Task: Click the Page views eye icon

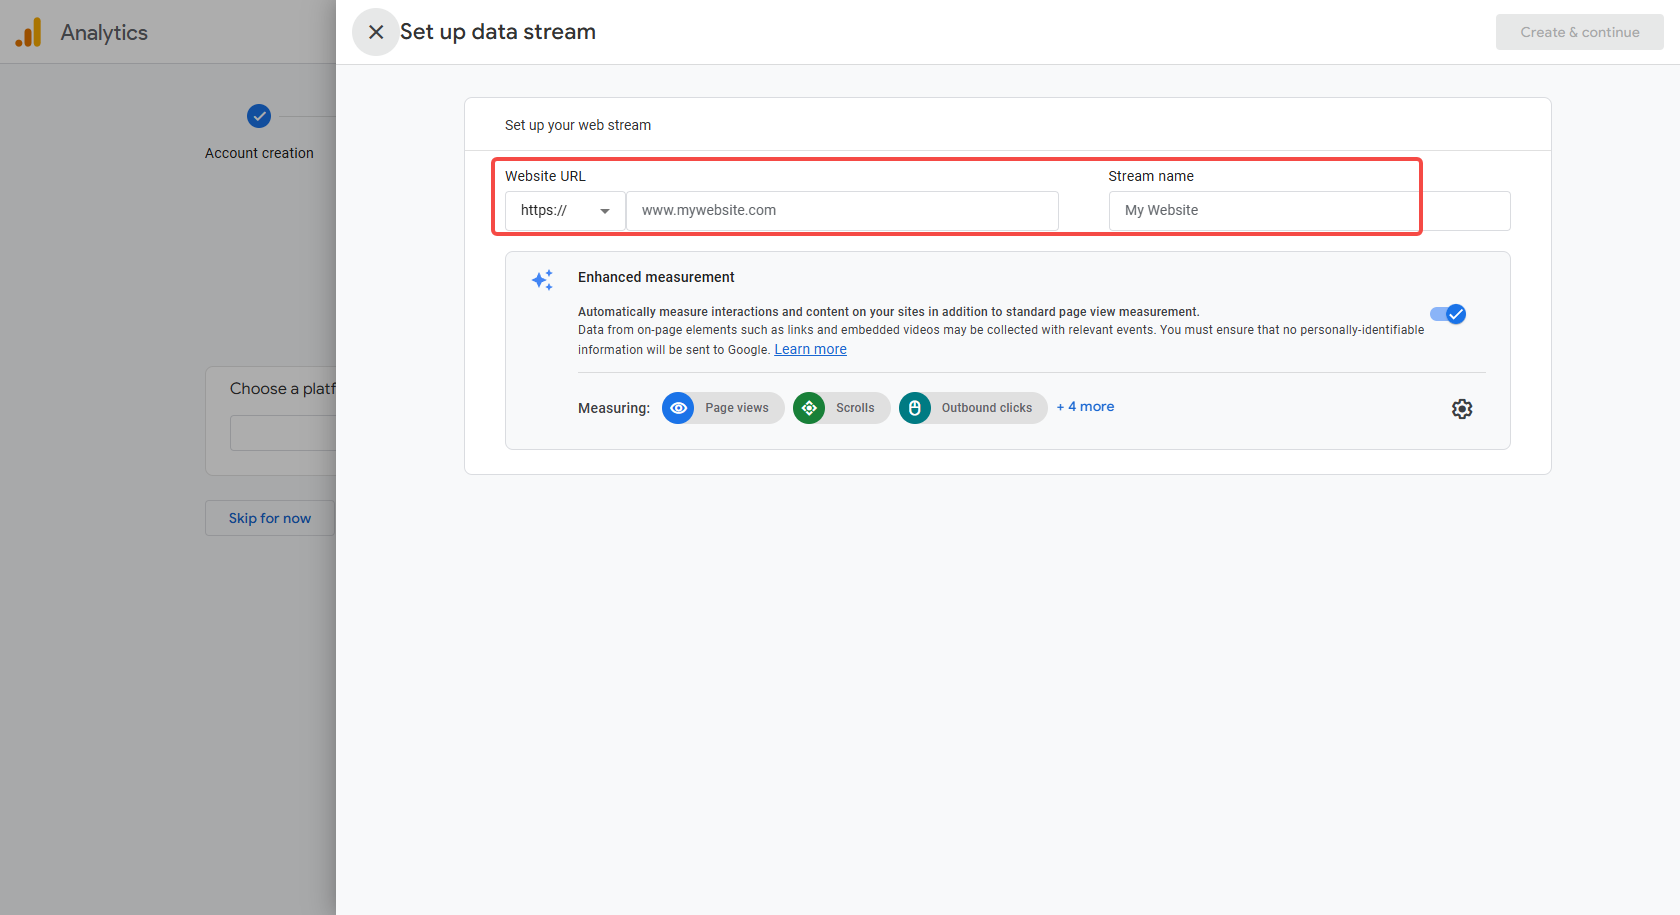Action: 678,408
